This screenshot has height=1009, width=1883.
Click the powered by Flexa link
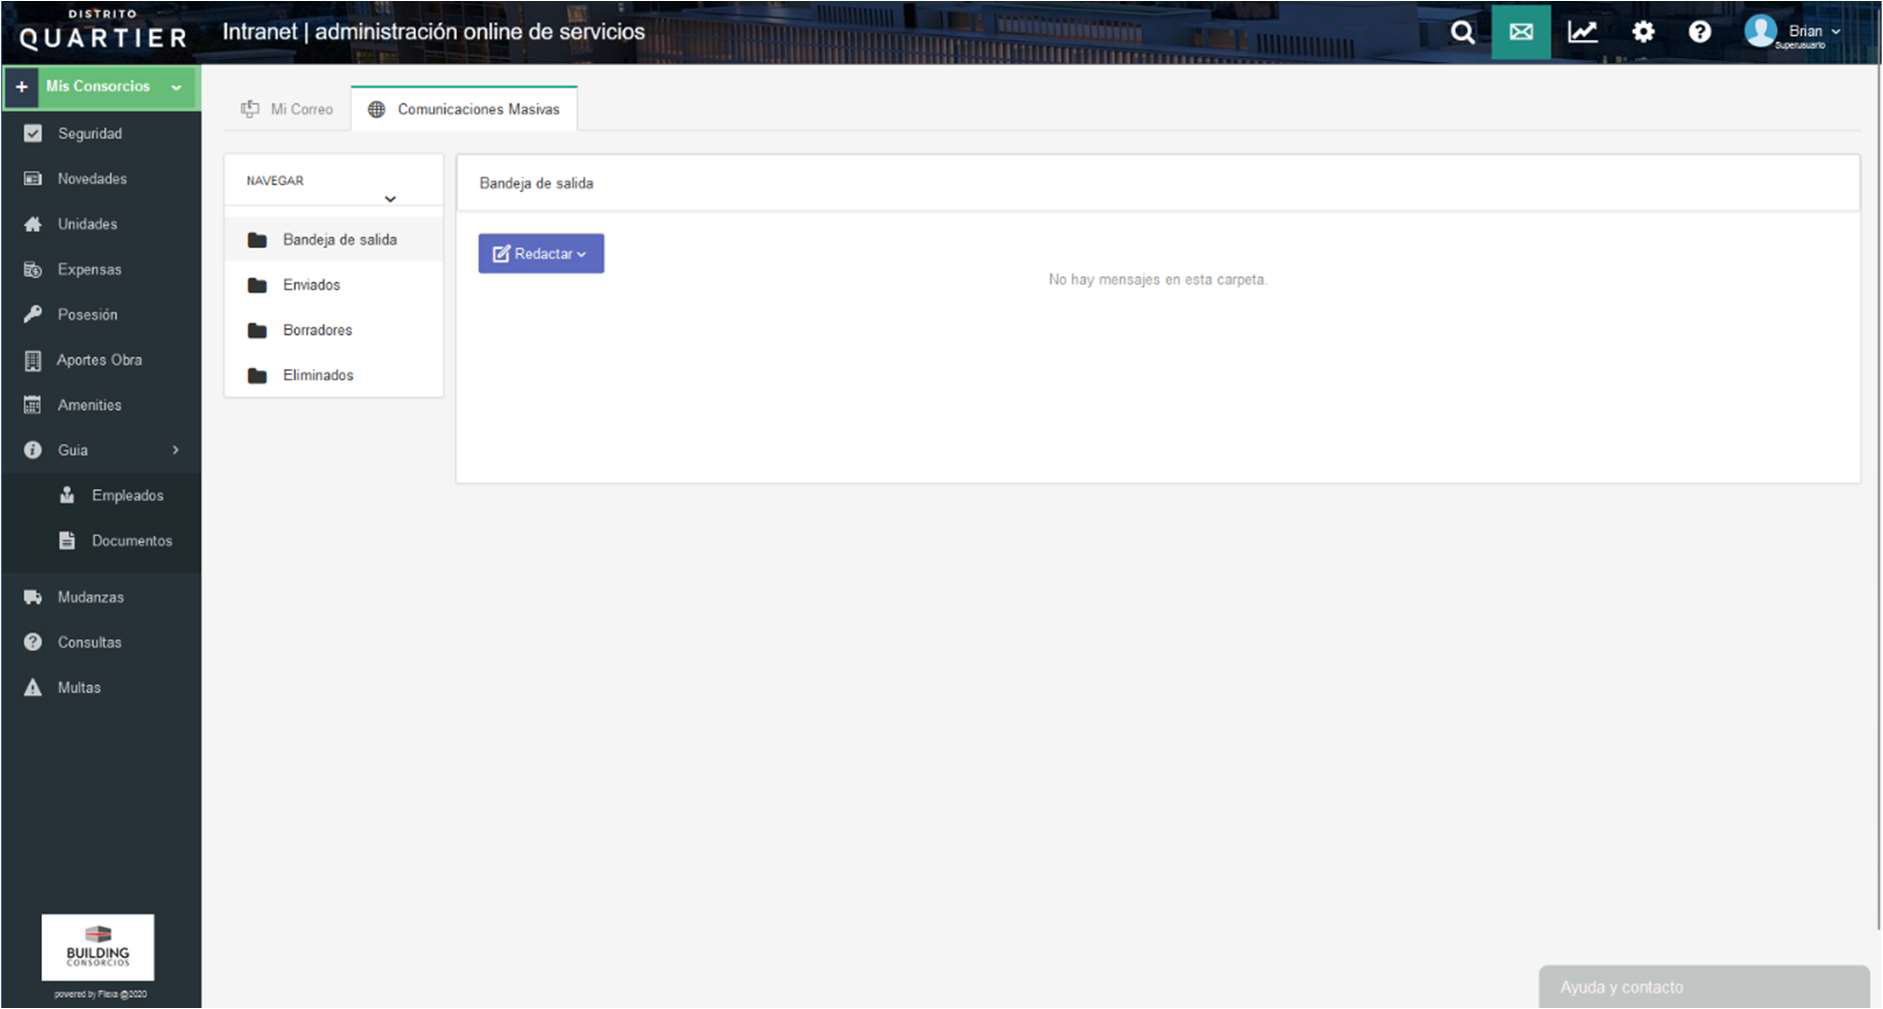pos(100,994)
